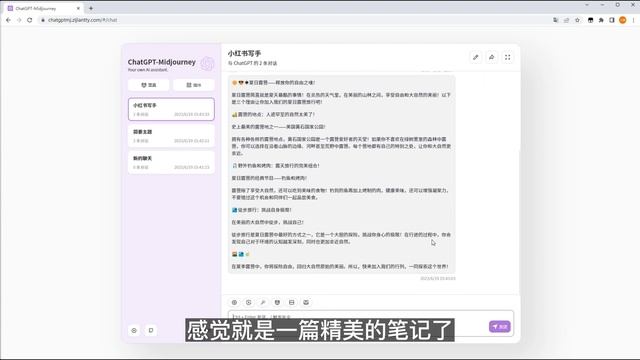This screenshot has width=640, height=360.
Task: Open the browser three-dot menu
Action: (x=633, y=20)
